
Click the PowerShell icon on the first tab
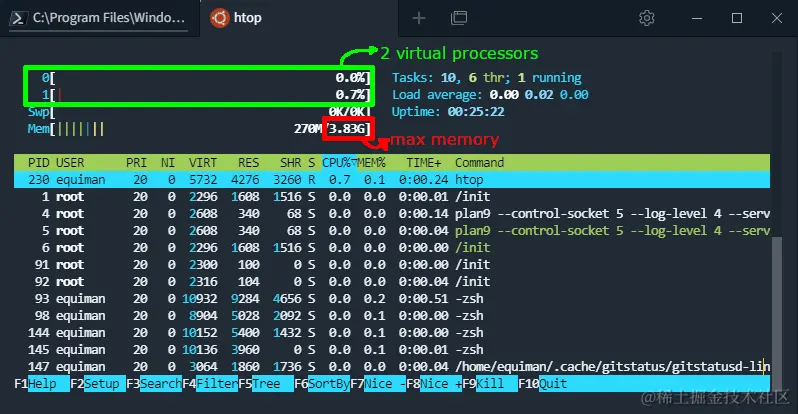click(x=18, y=18)
